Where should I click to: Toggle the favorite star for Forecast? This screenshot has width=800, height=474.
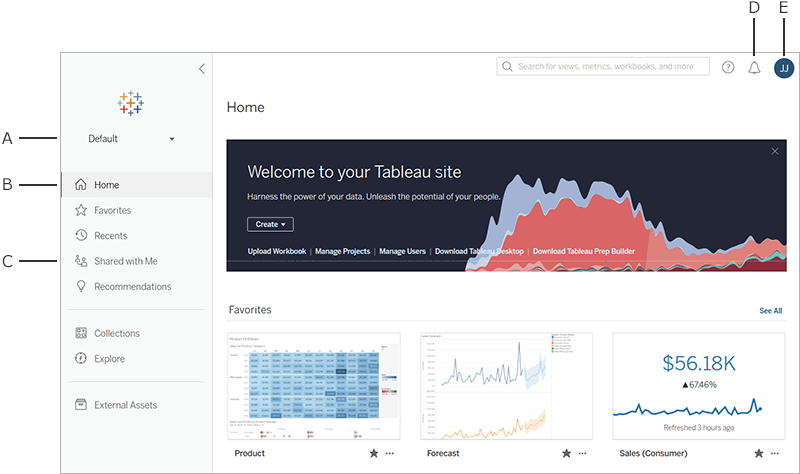click(x=566, y=453)
